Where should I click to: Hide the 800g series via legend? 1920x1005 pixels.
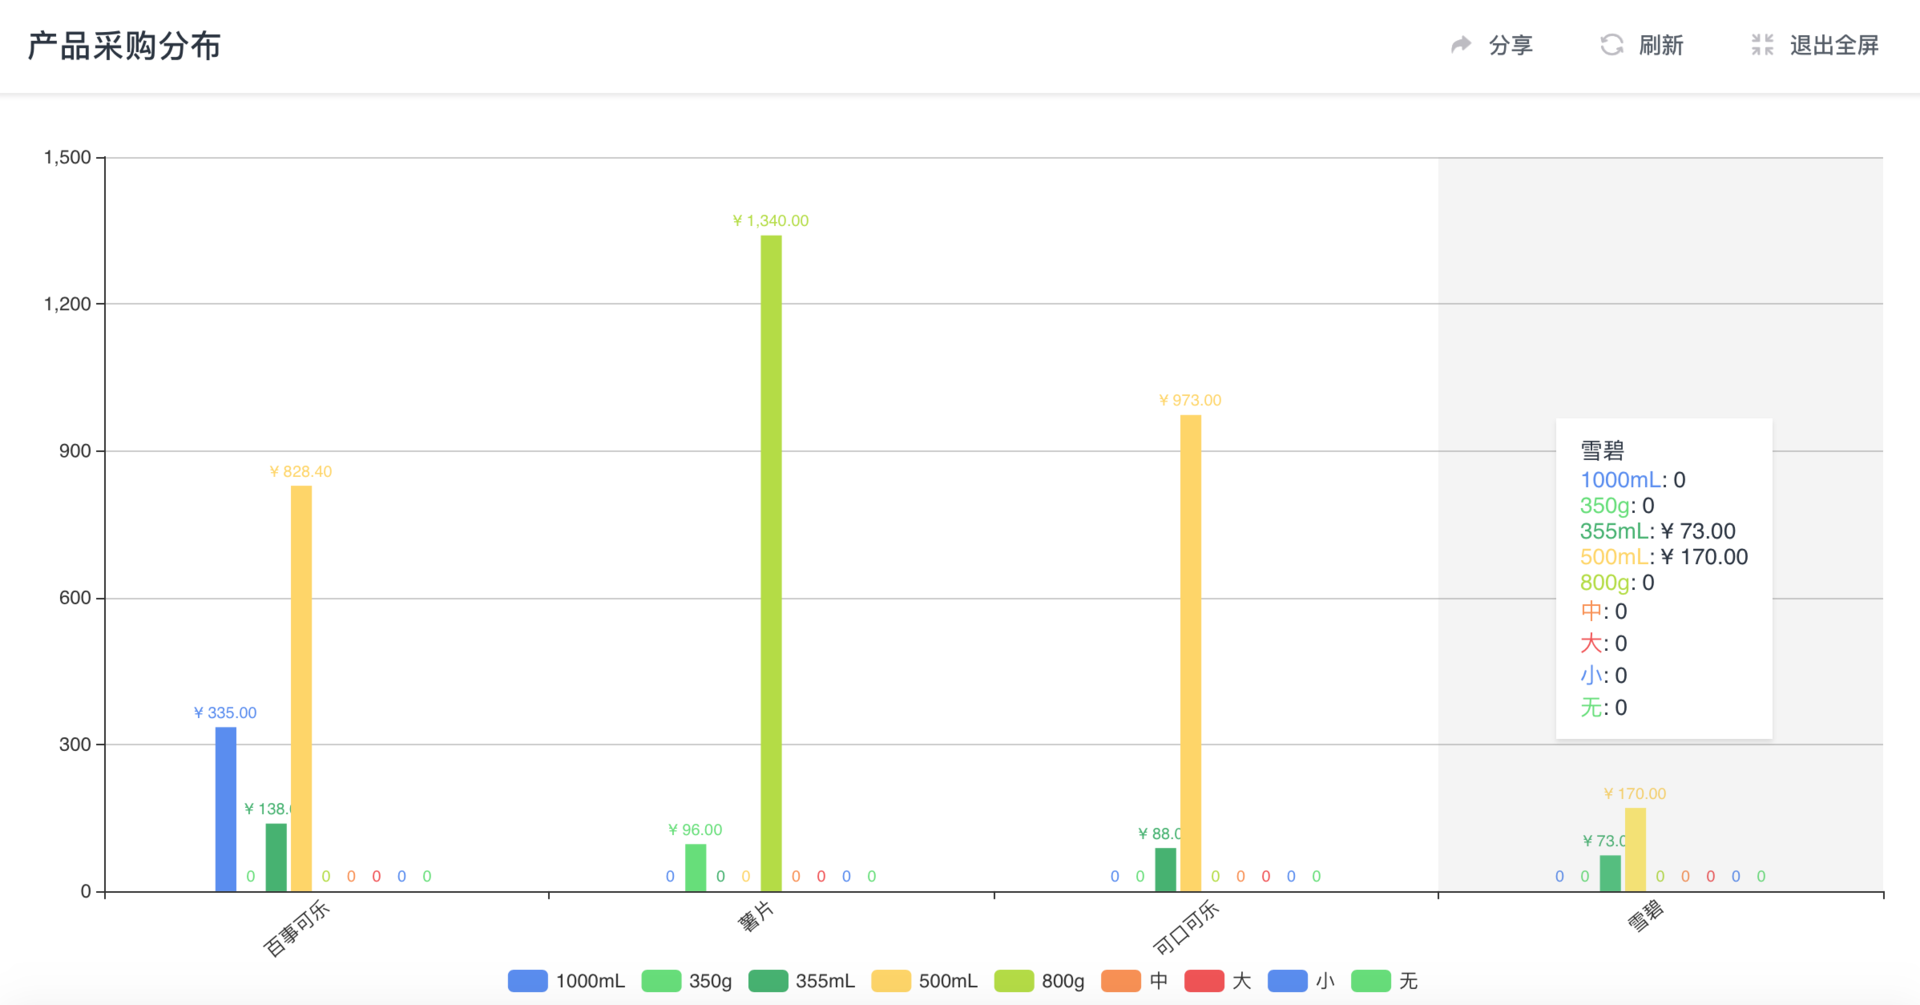pyautogui.click(x=1040, y=981)
